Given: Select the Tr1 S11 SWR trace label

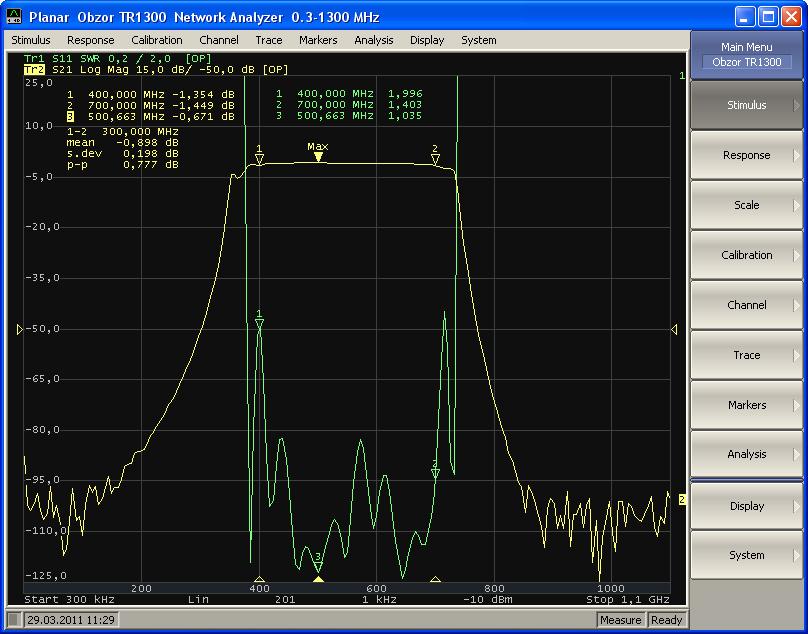Looking at the screenshot, I should 117,58.
